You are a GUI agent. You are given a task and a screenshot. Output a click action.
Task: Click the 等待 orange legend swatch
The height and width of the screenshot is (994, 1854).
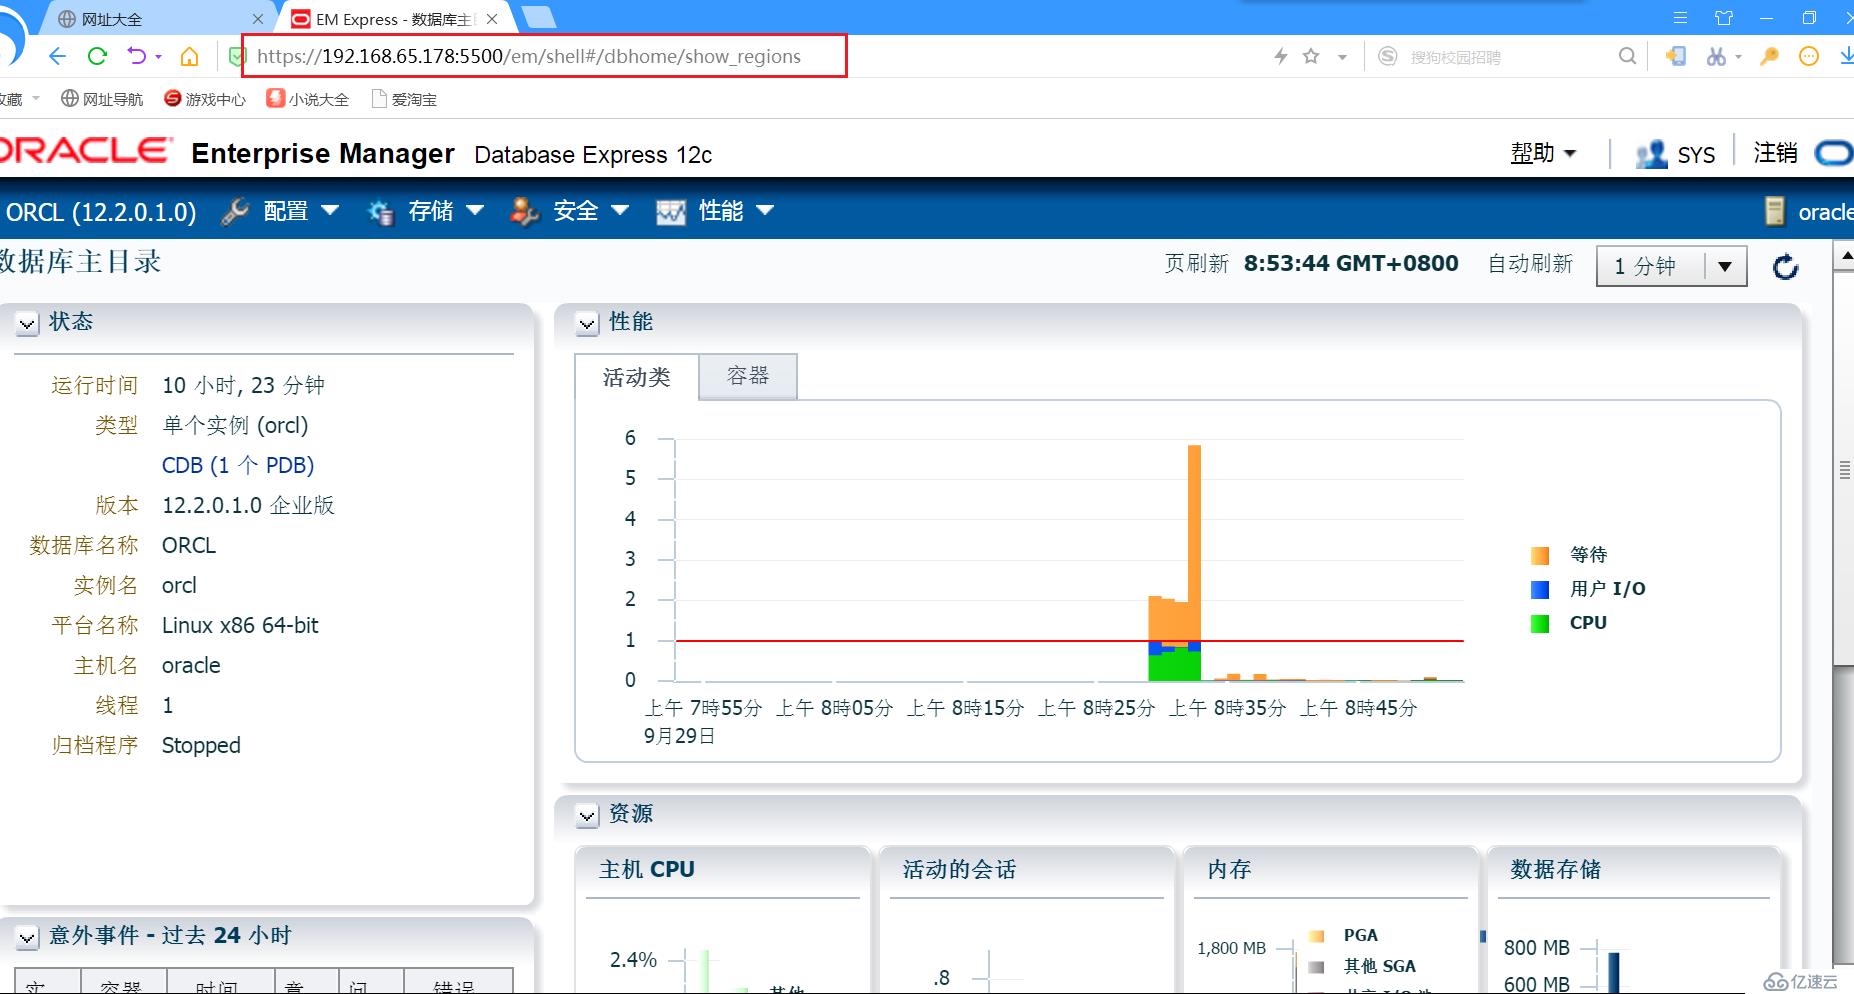pyautogui.click(x=1540, y=555)
